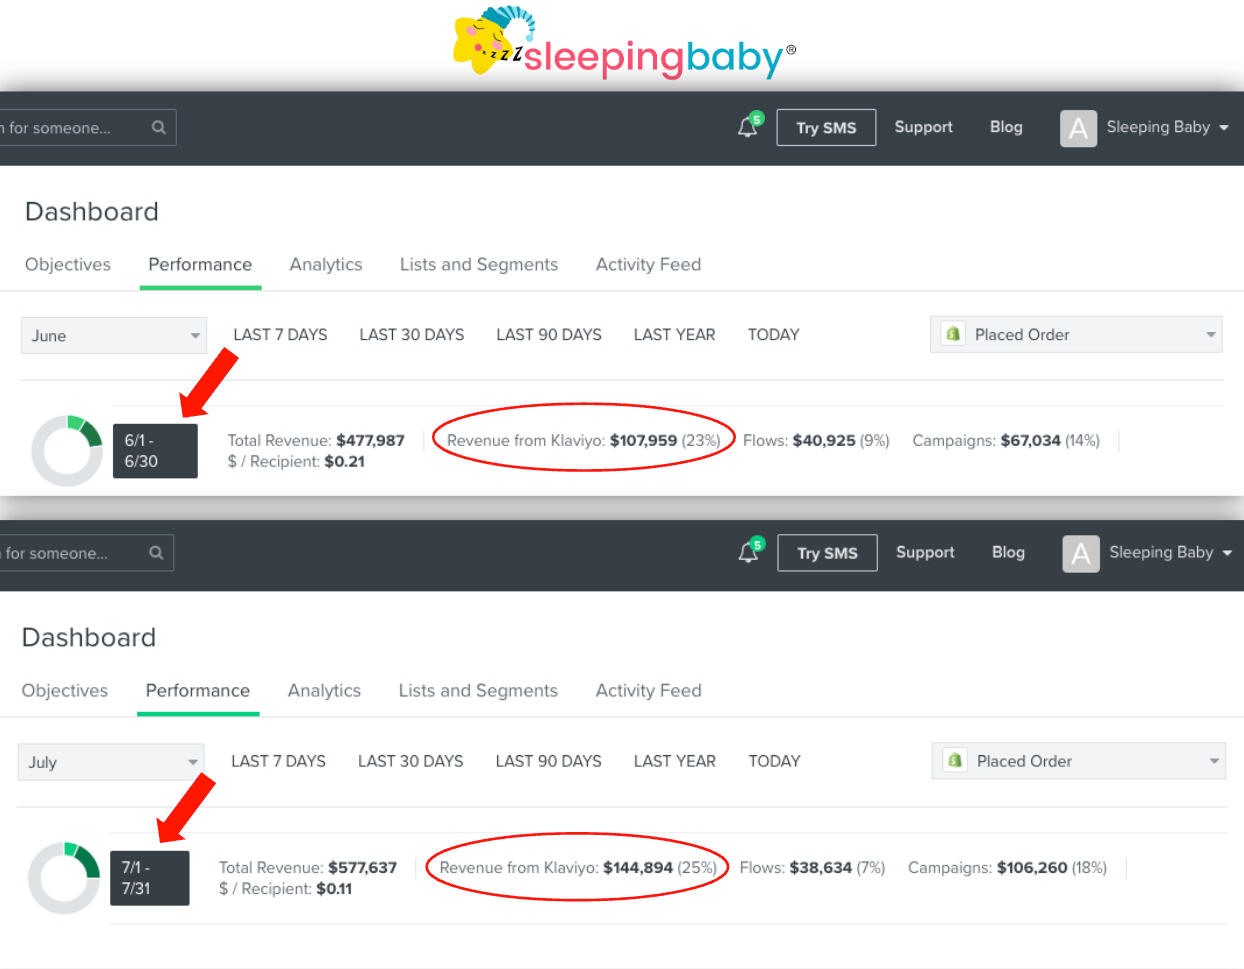Open Lists and Segments tab in bottom dashboard
1244x969 pixels.
(x=478, y=691)
